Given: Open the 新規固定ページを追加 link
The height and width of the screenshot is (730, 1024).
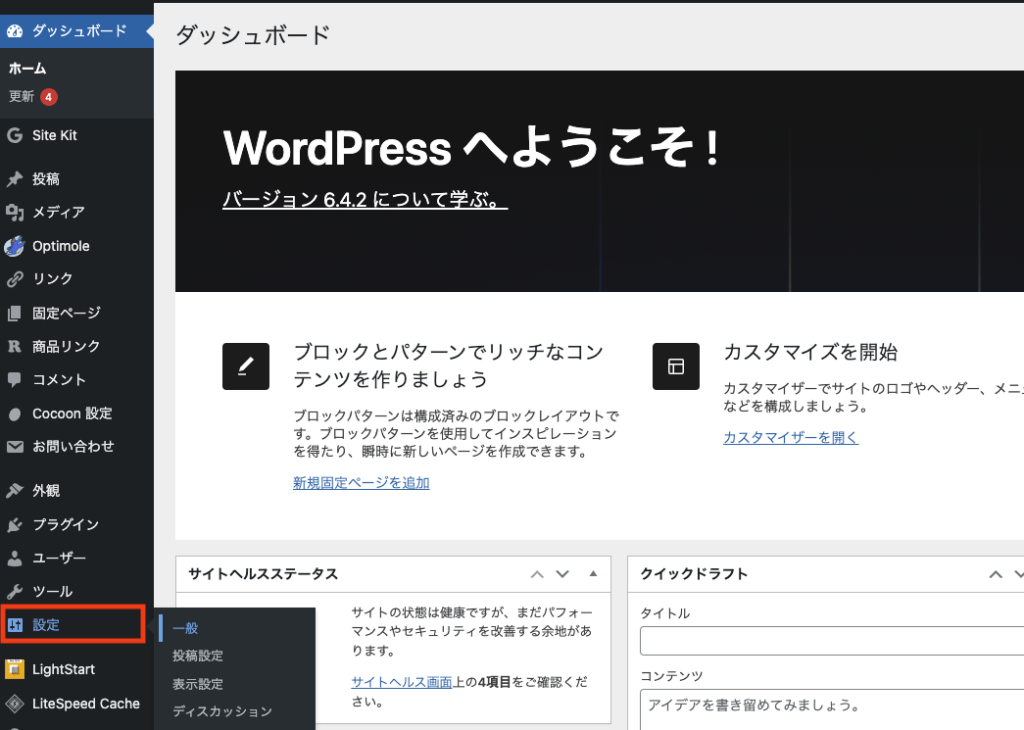Looking at the screenshot, I should click(x=361, y=482).
